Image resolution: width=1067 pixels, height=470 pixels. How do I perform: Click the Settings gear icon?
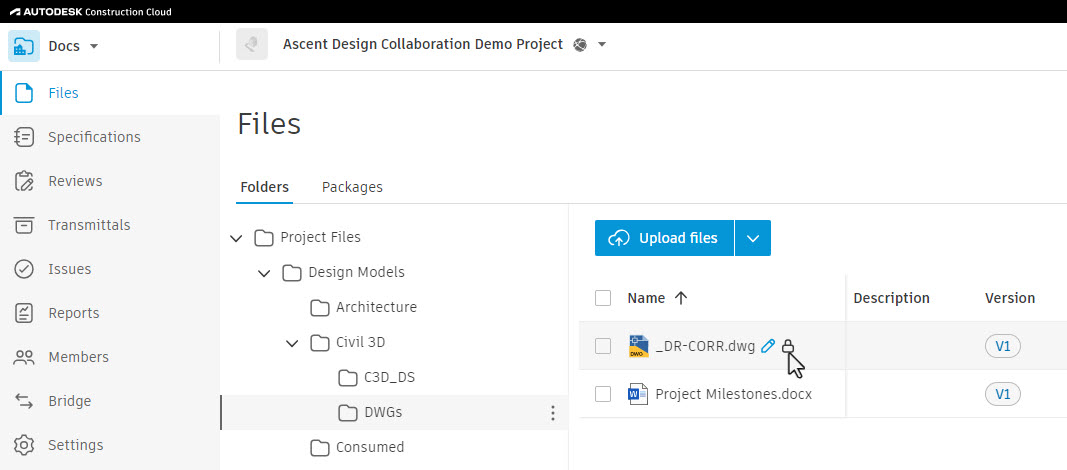click(24, 446)
